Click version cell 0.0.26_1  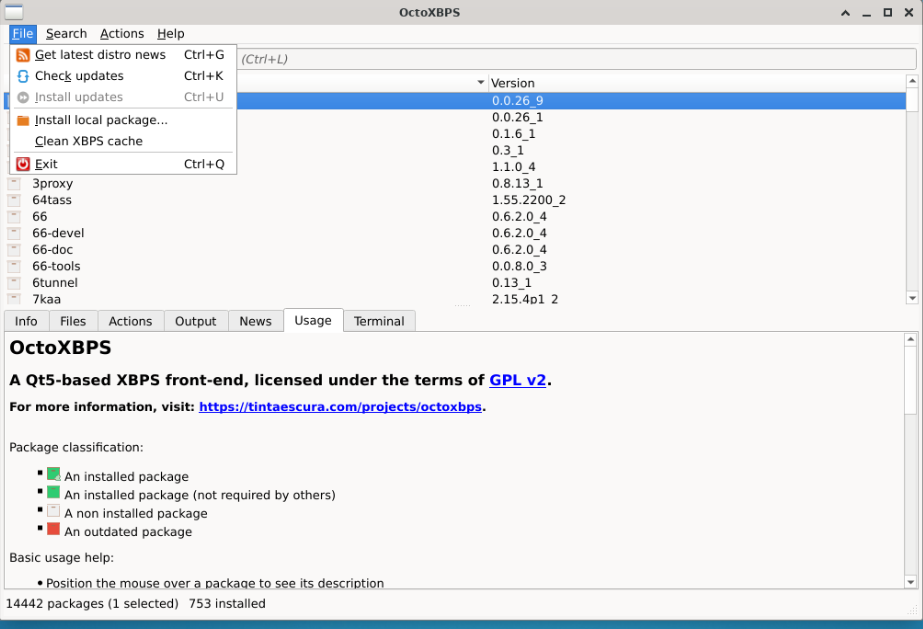pyautogui.click(x=517, y=117)
